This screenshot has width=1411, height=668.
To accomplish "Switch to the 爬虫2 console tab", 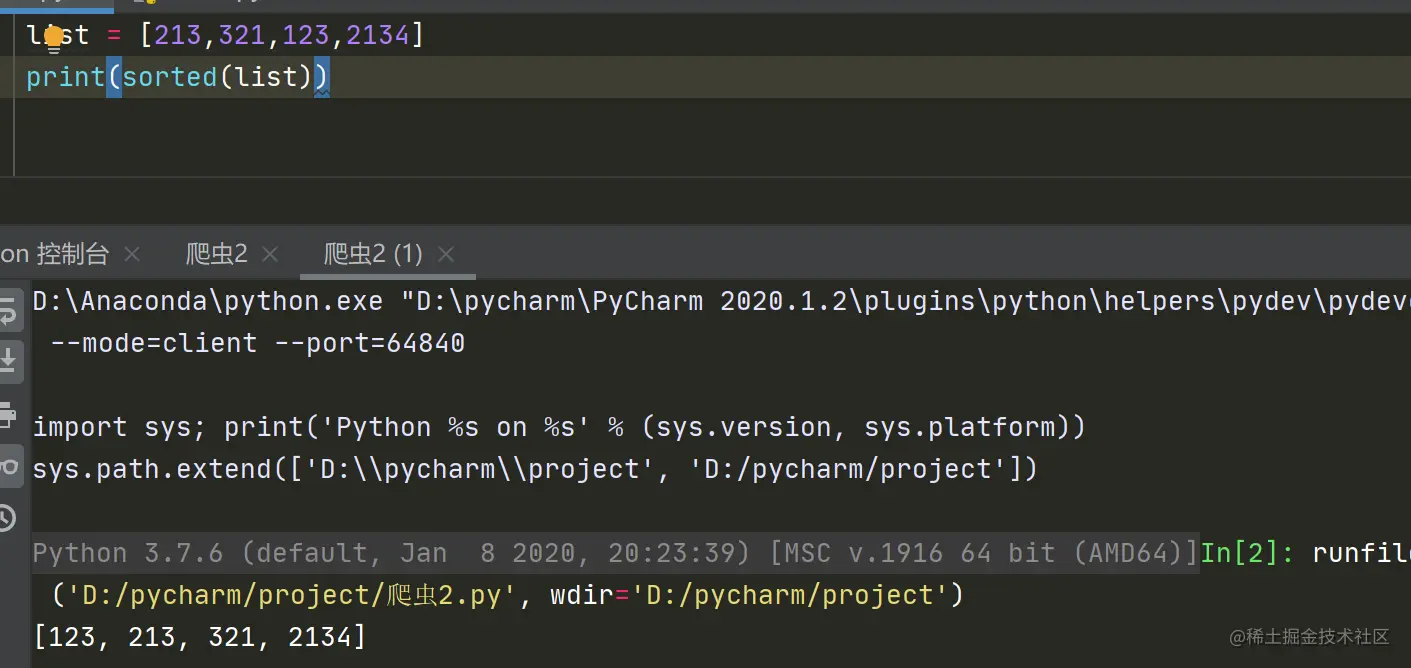I will click(x=216, y=254).
